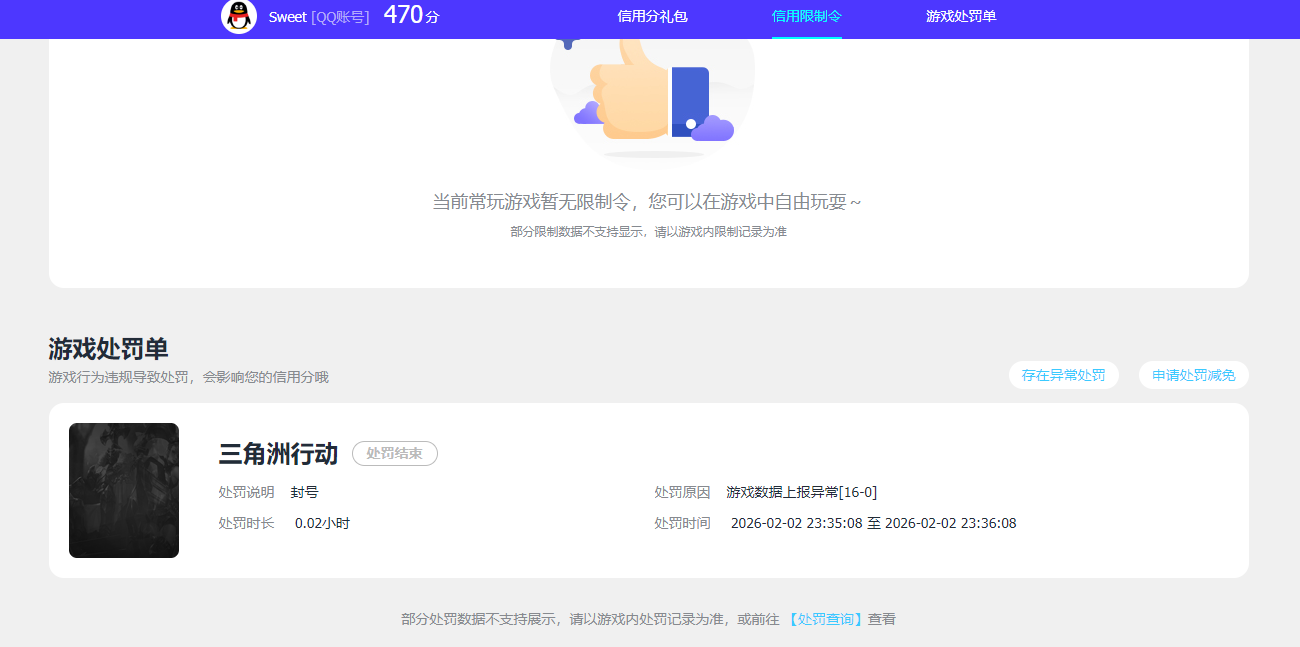Click the 存在异常处罚 button
1300x647 pixels.
point(1064,375)
